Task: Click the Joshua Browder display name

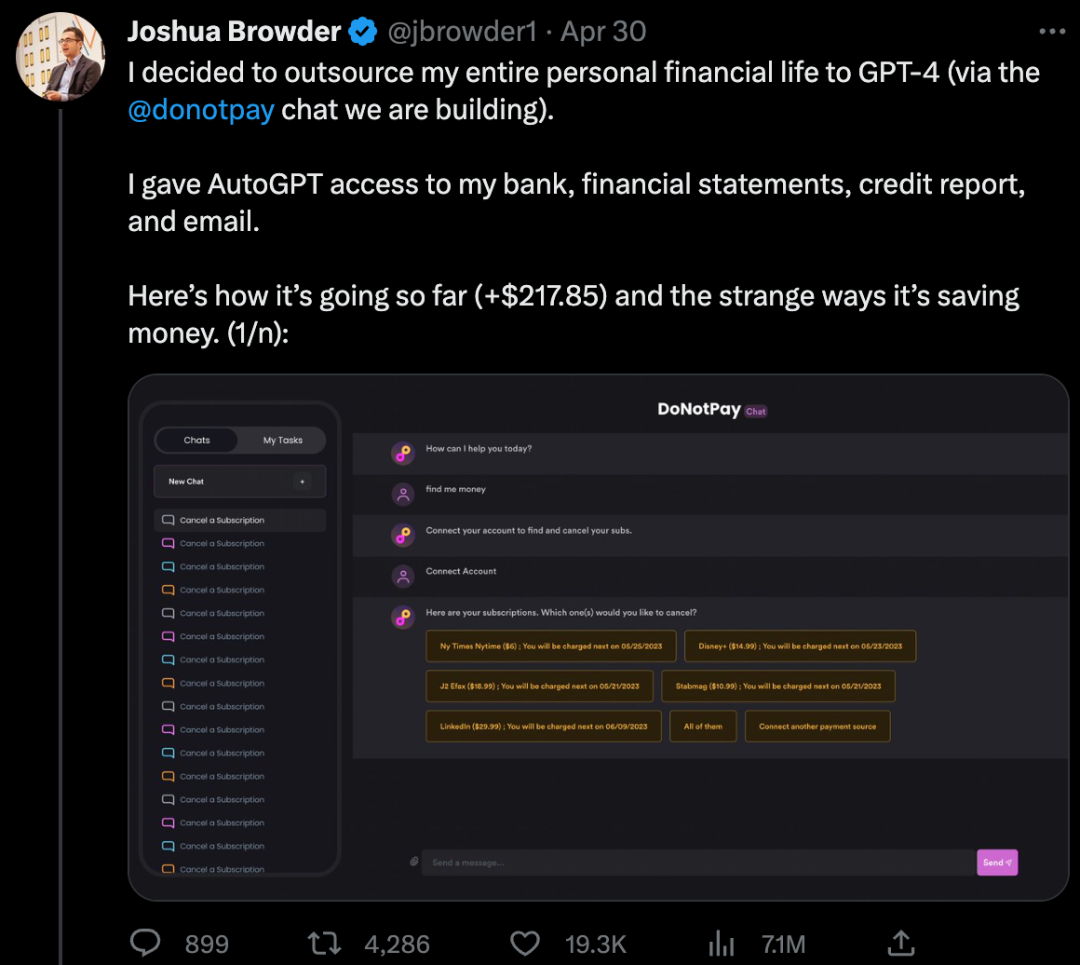Action: point(234,32)
